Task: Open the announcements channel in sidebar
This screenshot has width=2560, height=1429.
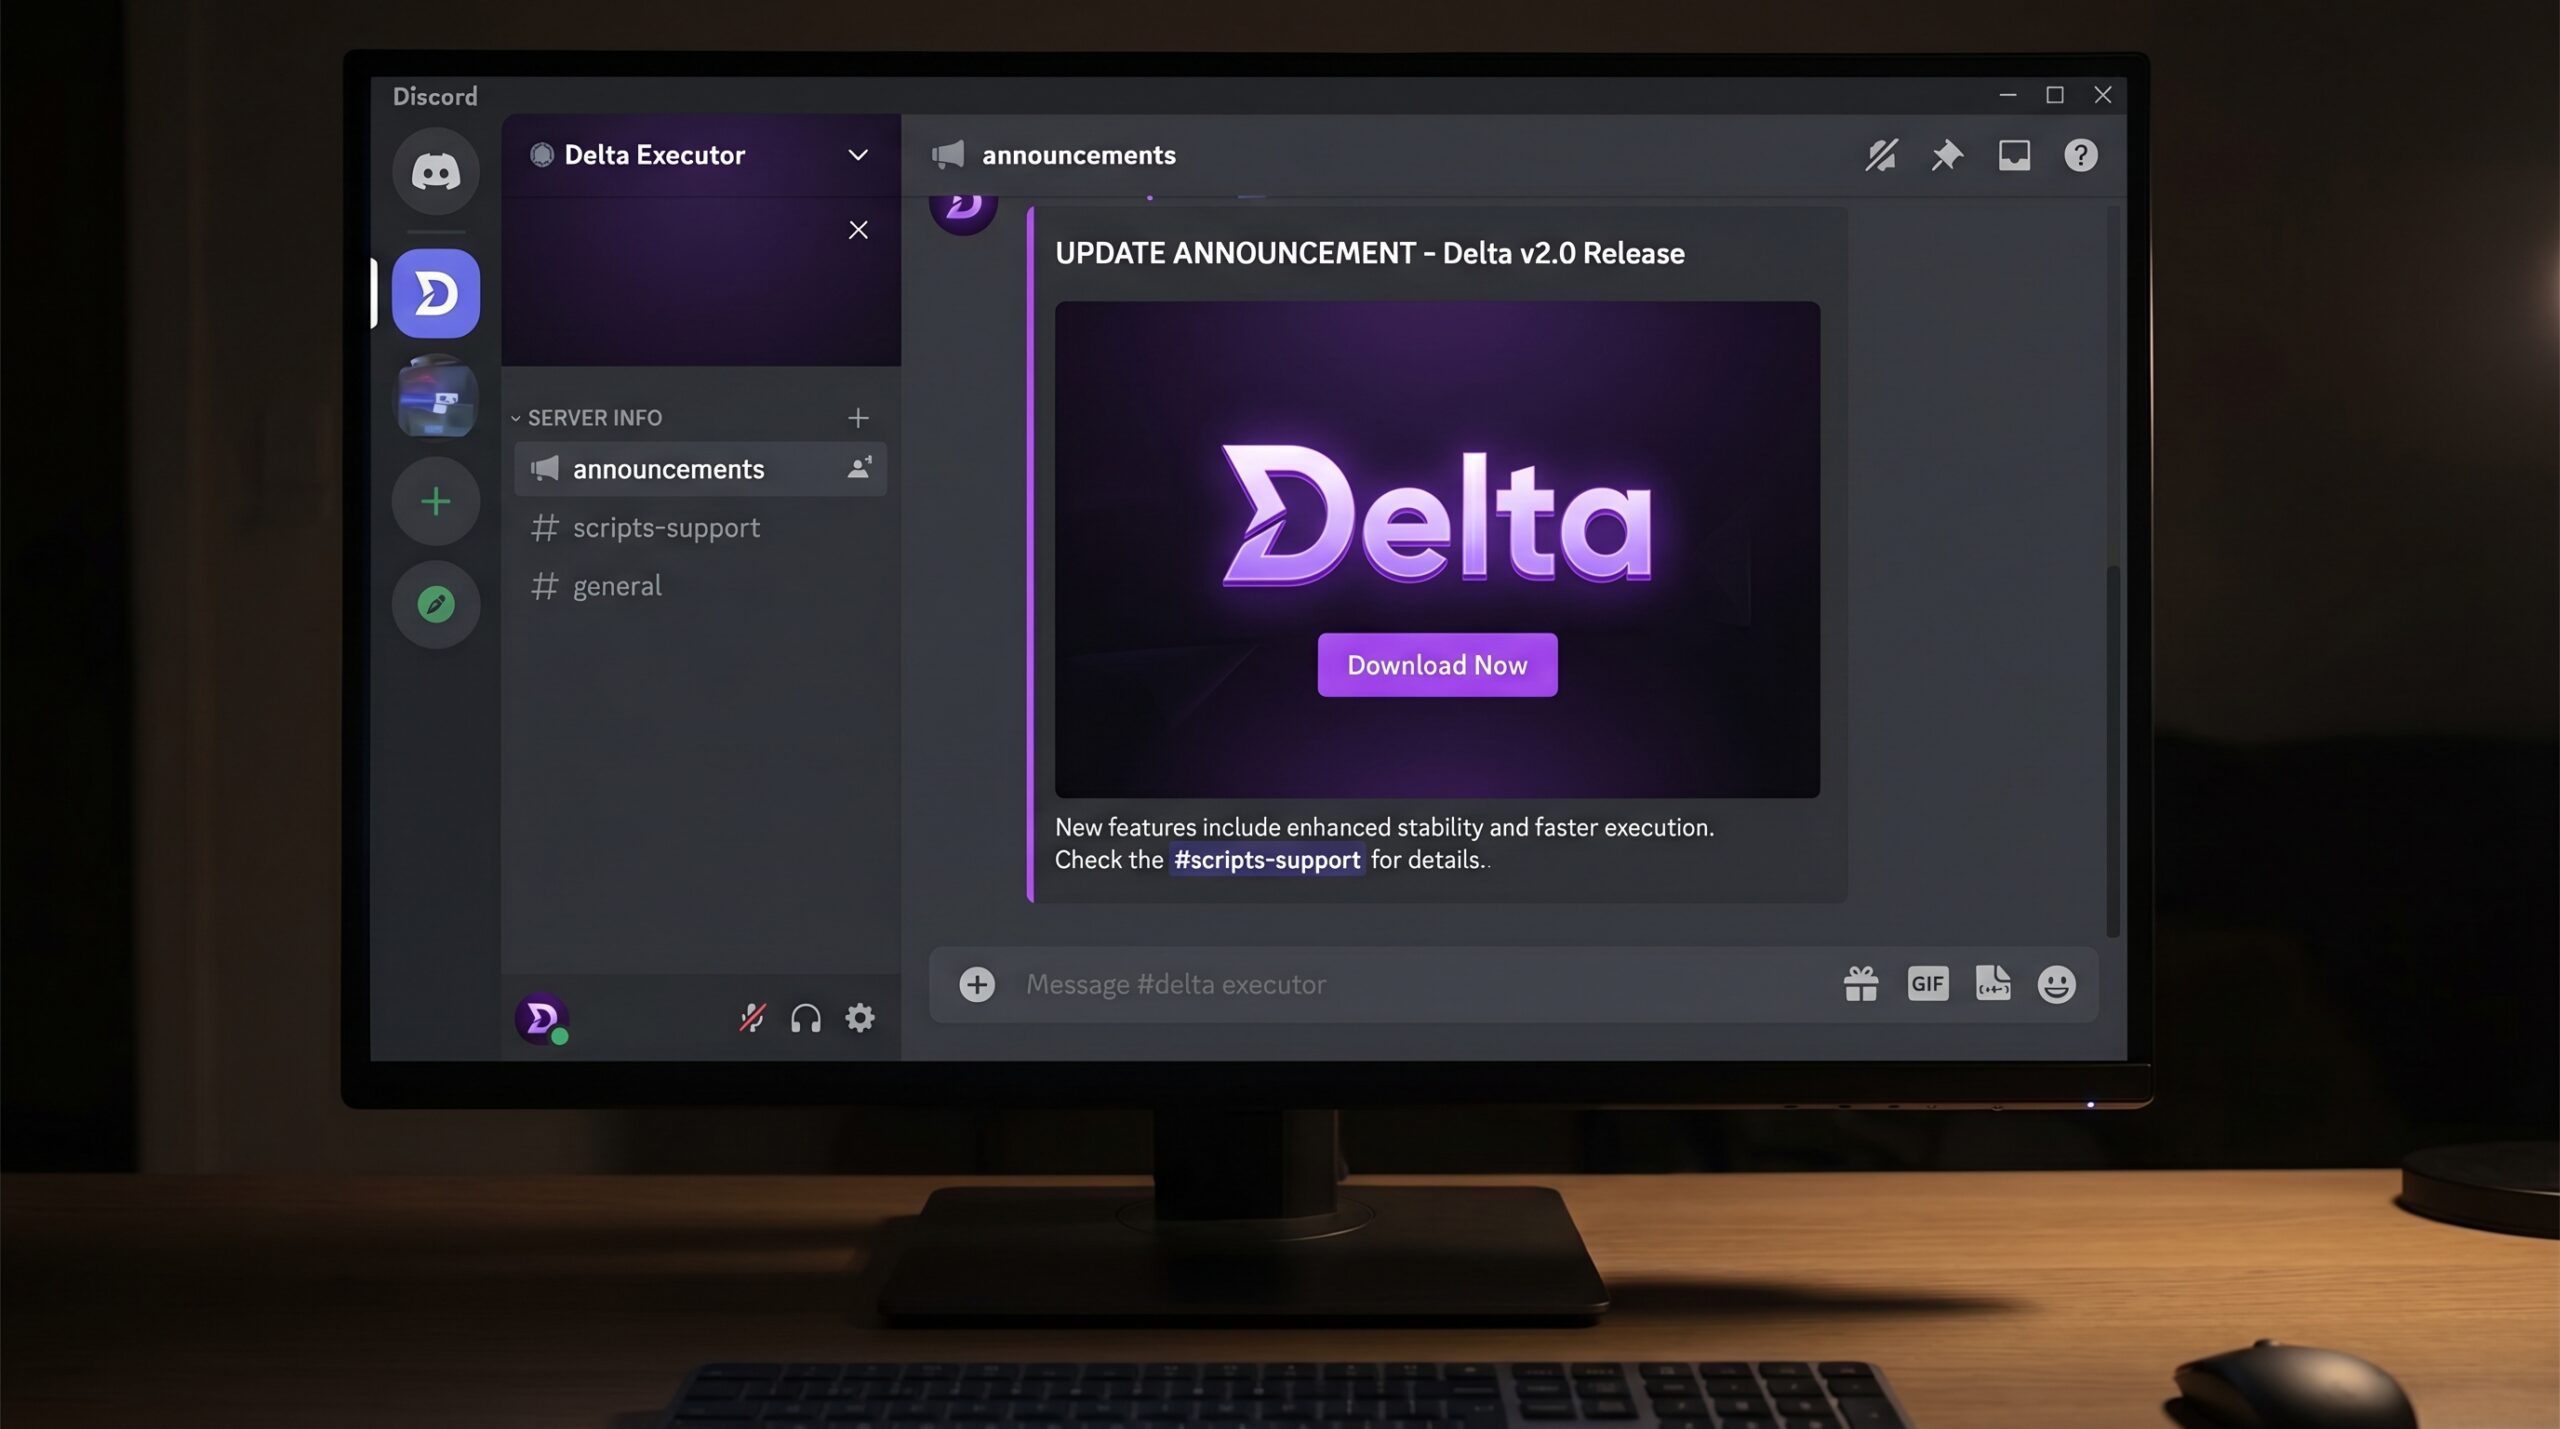Action: 700,469
